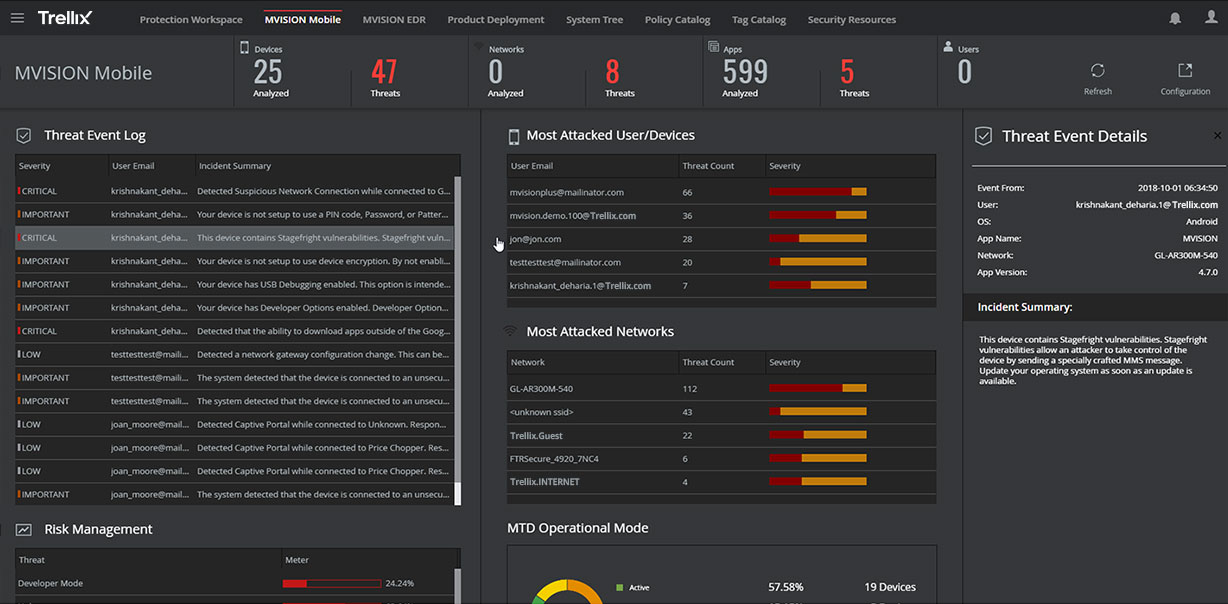Image resolution: width=1228 pixels, height=604 pixels.
Task: Select jon@jon.com user row
Action: (x=722, y=239)
